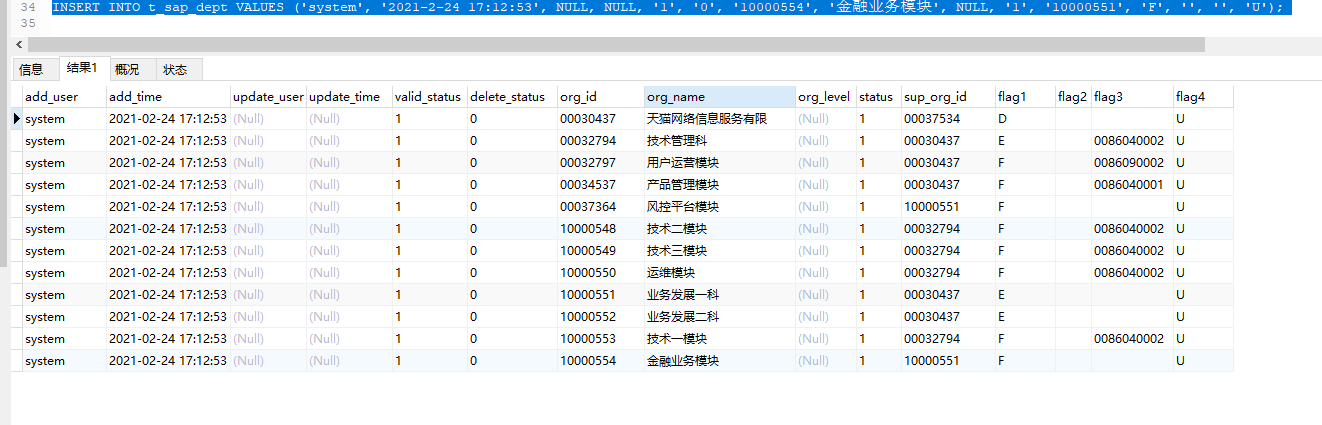Select the org_id column header
The image size is (1322, 425).
tap(600, 97)
